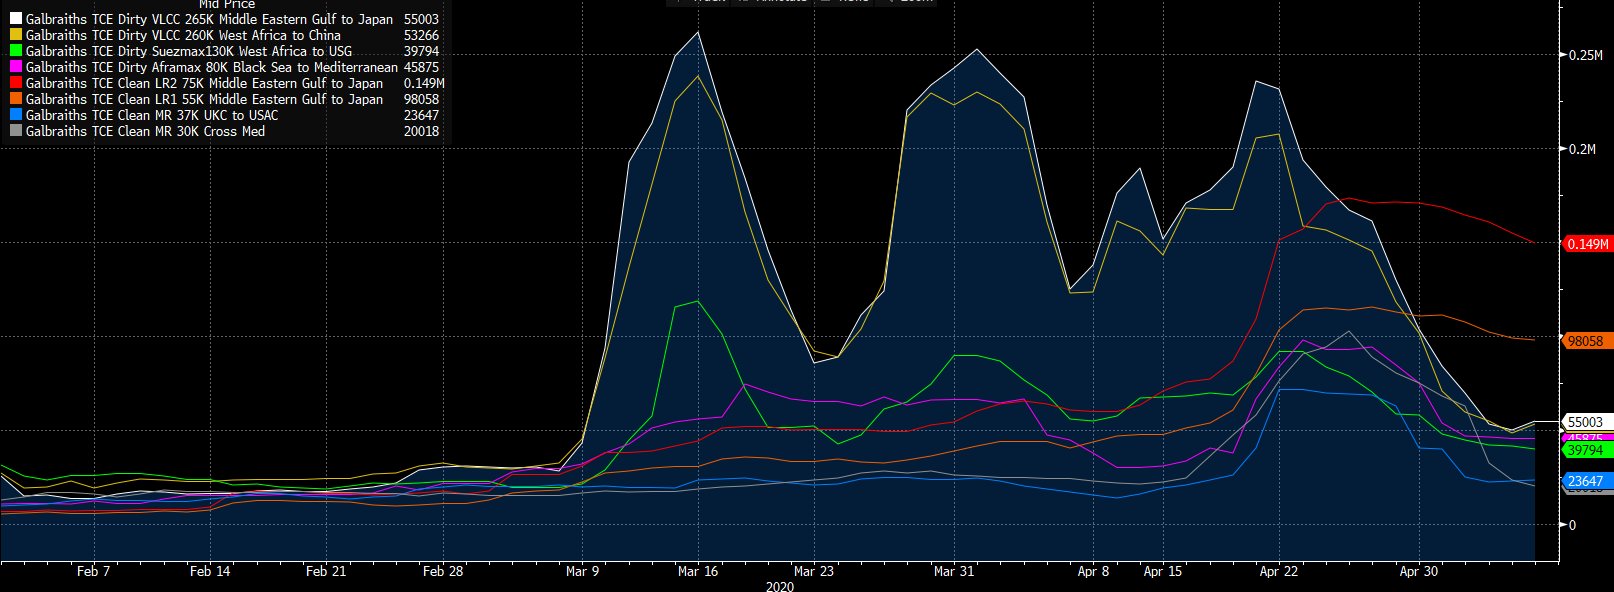Viewport: 1614px width, 592px height.
Task: Click the Mar 9 date label
Action: (582, 572)
